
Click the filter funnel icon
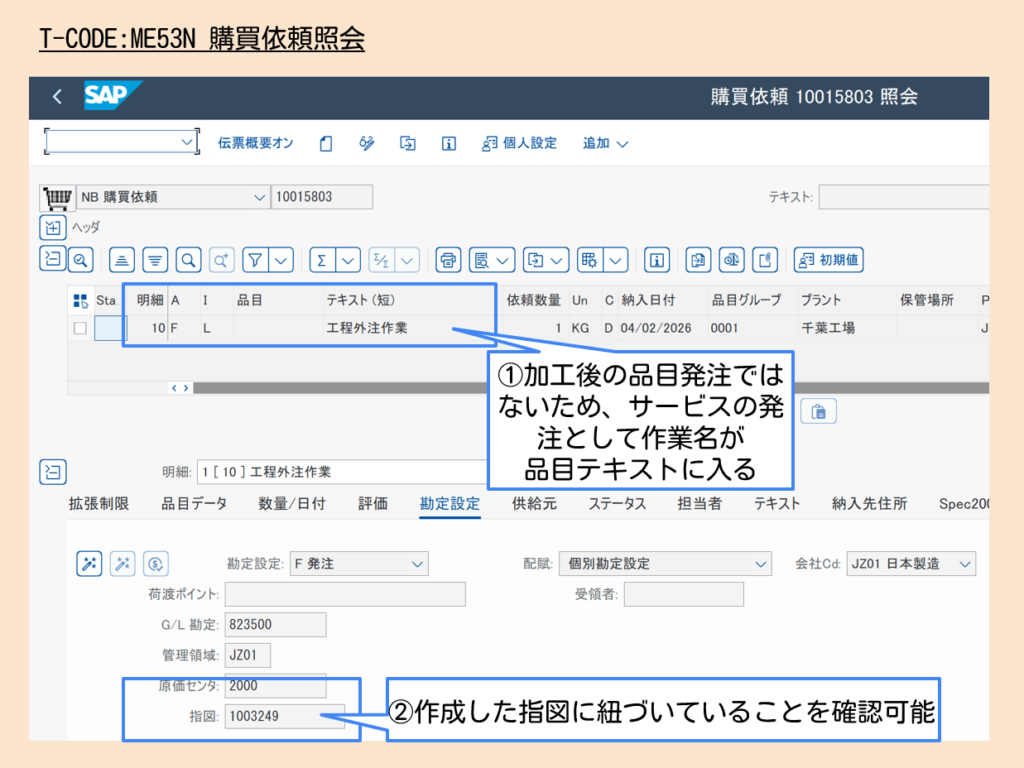(255, 260)
